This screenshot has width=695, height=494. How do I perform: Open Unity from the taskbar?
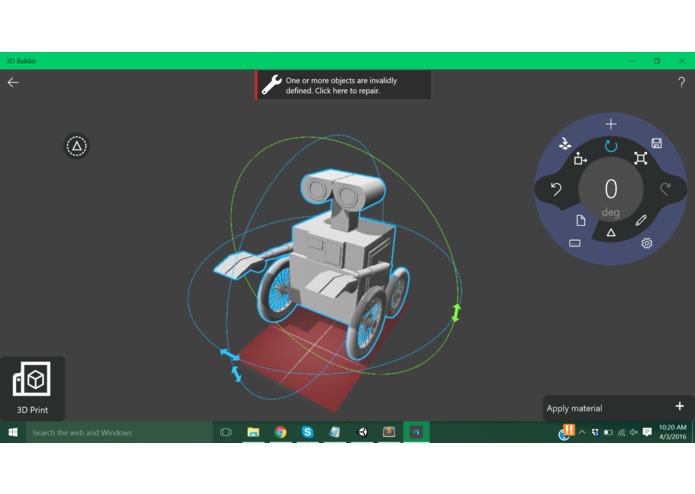pos(362,432)
